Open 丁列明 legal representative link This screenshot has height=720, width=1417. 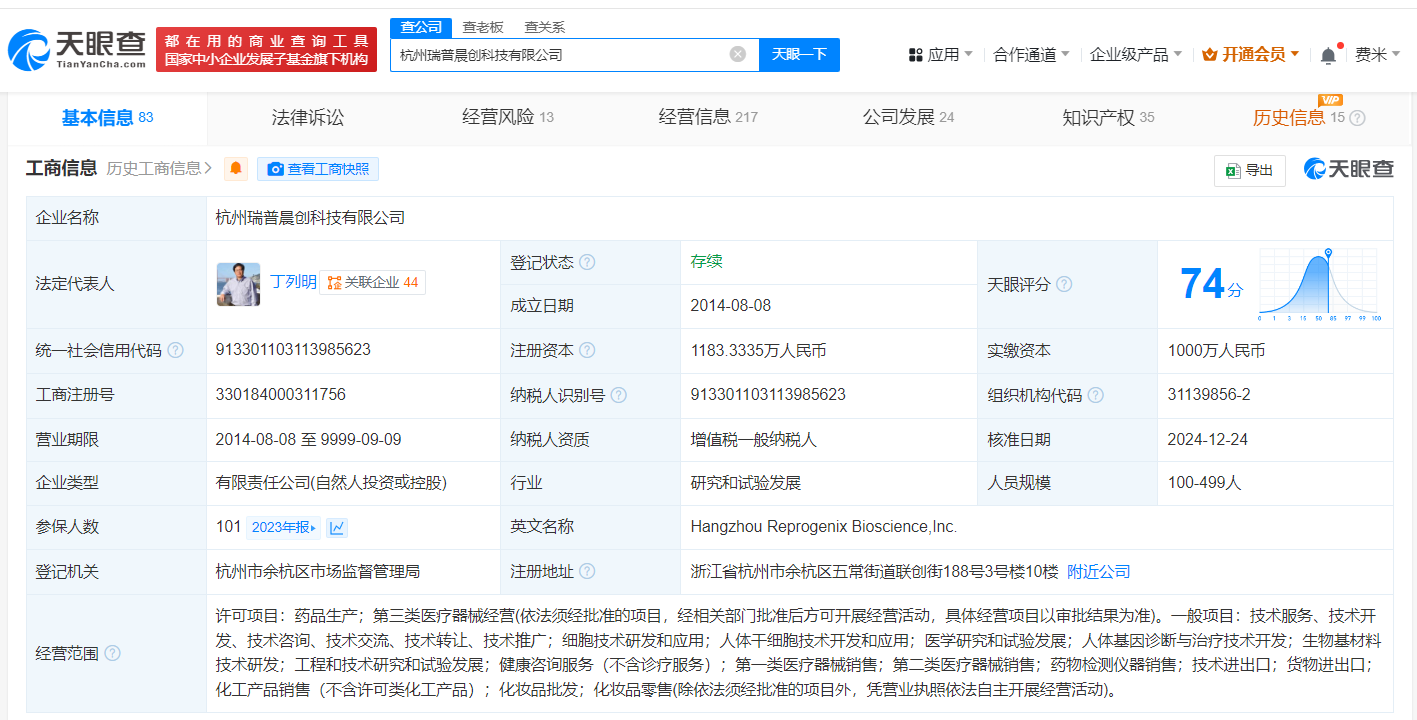click(293, 282)
